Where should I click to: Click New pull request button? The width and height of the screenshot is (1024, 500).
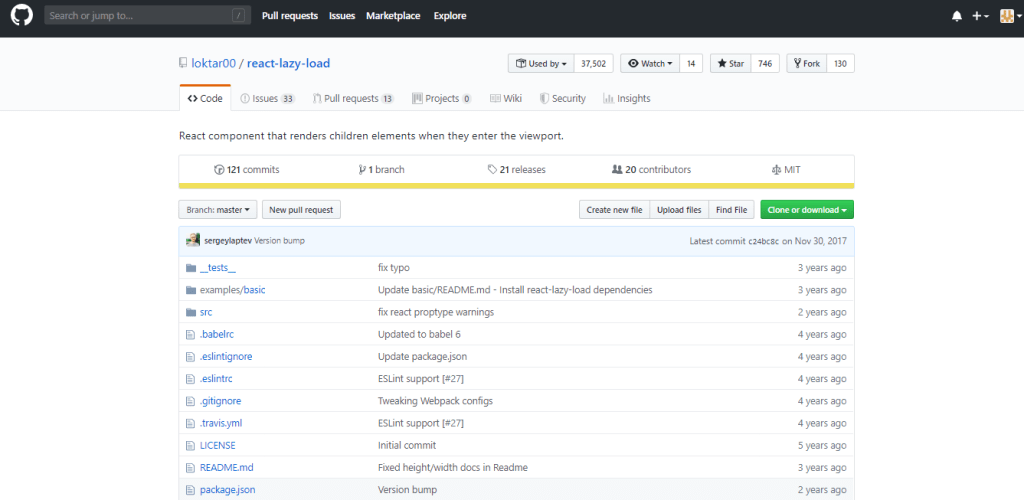click(301, 210)
